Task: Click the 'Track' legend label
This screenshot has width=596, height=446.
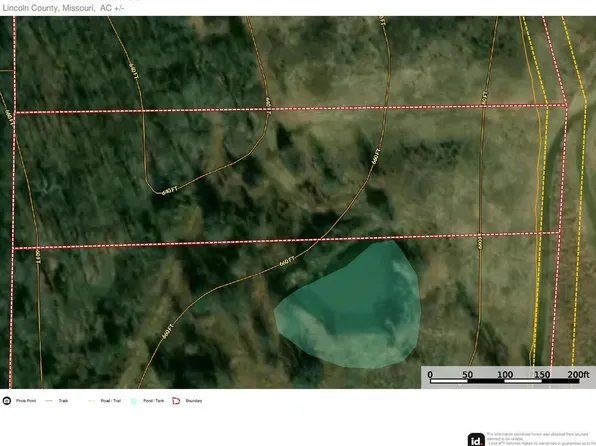Action: coord(63,401)
